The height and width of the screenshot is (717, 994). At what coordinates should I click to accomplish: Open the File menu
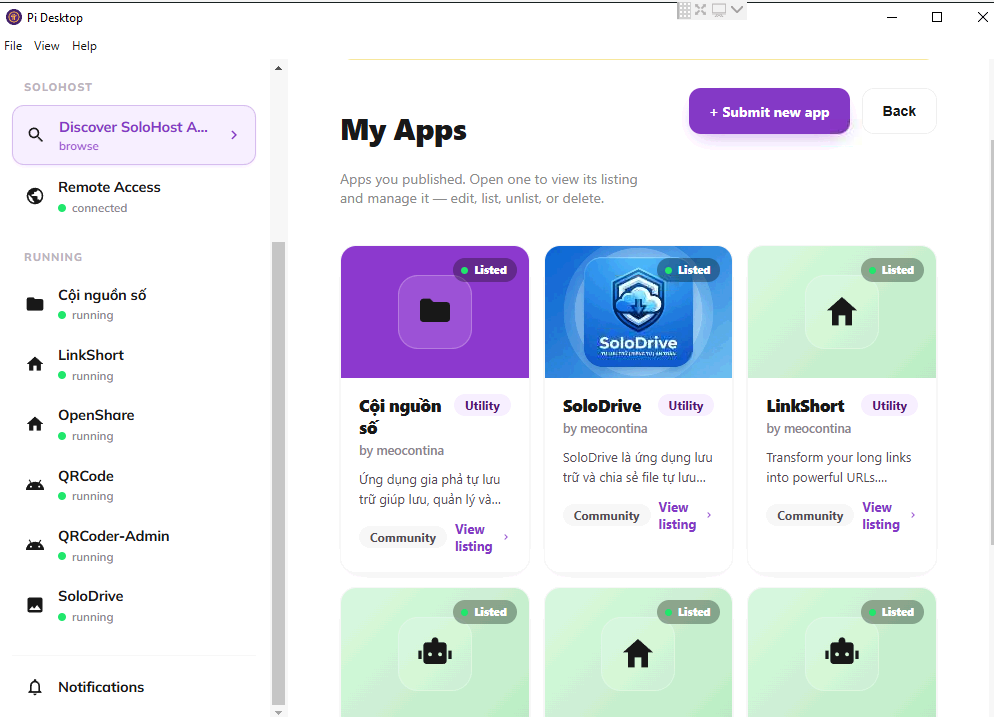[x=13, y=46]
